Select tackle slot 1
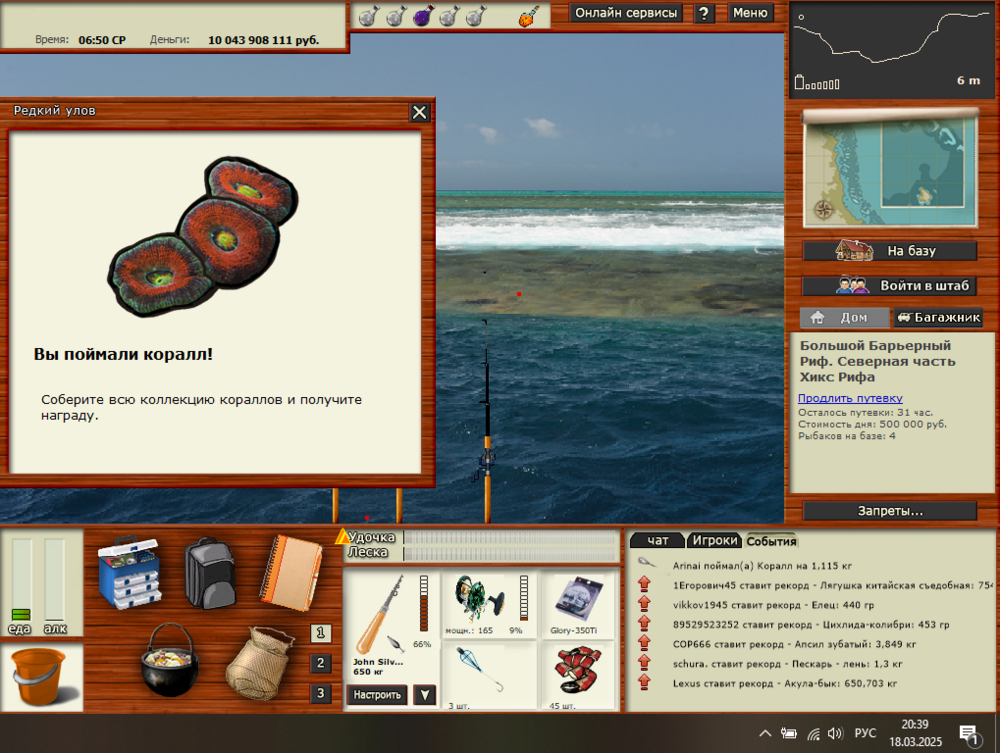1000x753 pixels. pyautogui.click(x=320, y=632)
